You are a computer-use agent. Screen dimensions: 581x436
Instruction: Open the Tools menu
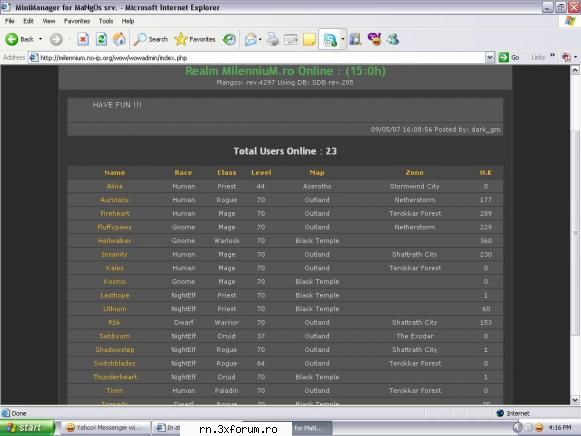pos(106,21)
